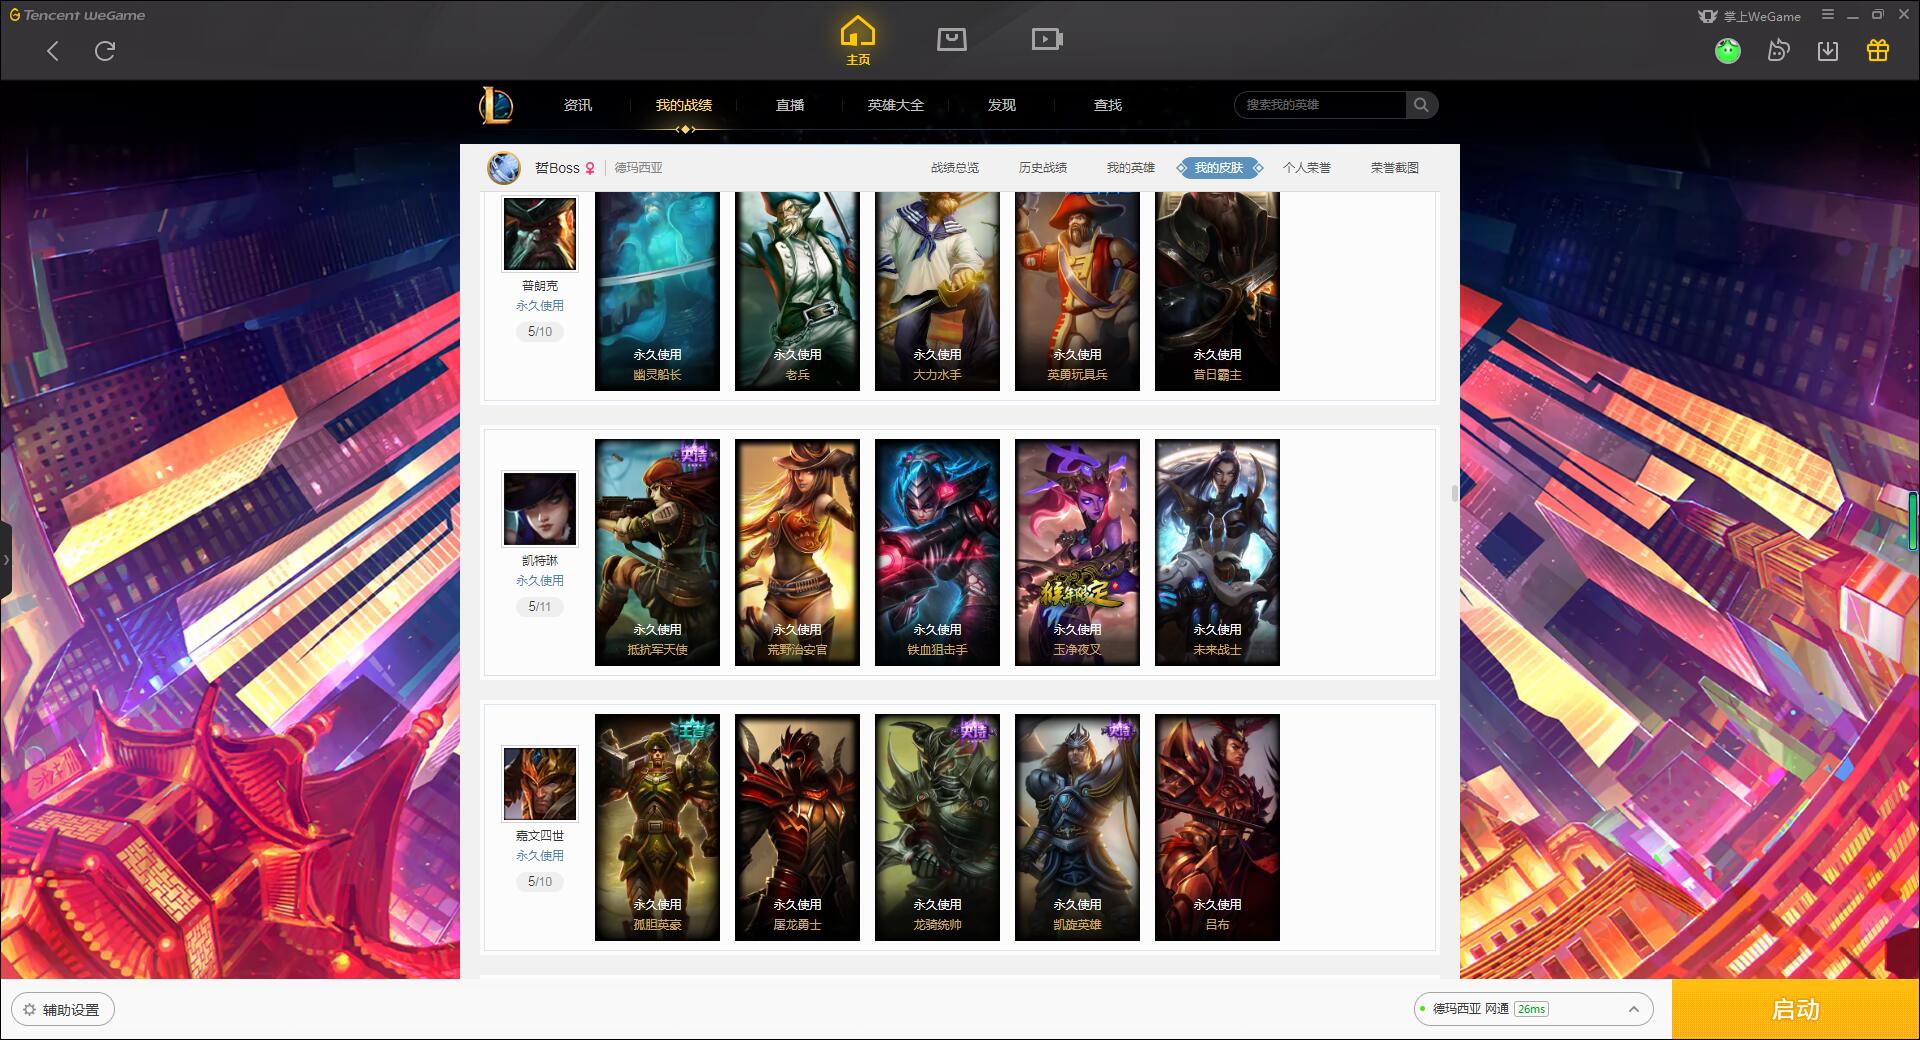The height and width of the screenshot is (1040, 1920).
Task: Click the League of Legends logo
Action: click(x=496, y=105)
